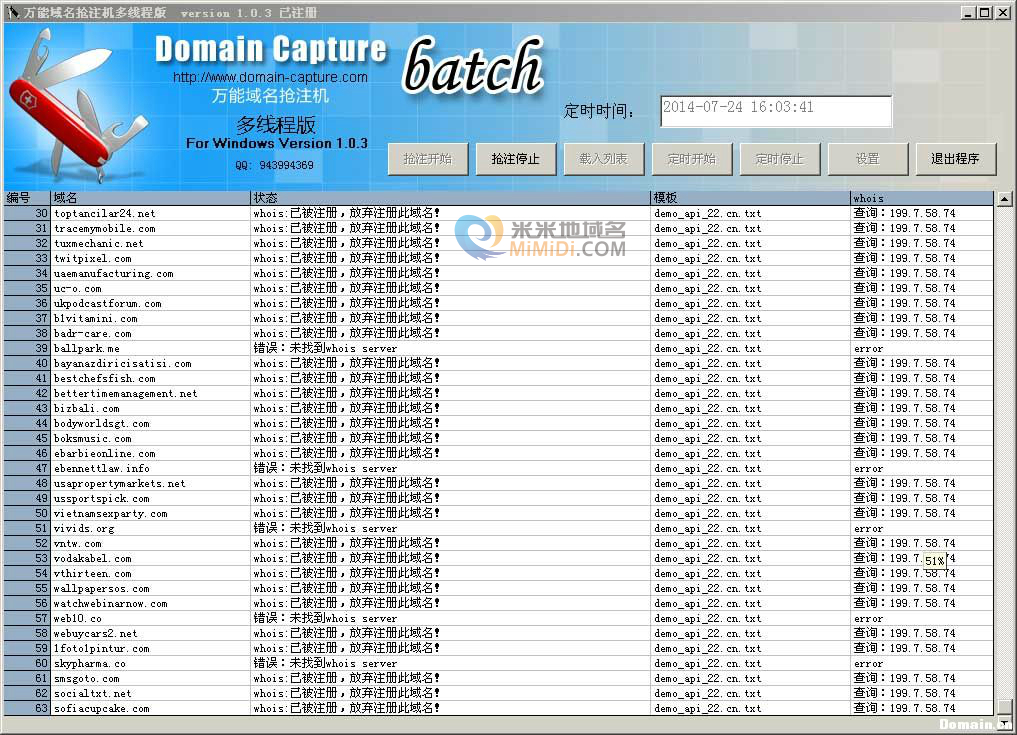Select the bestchefsfish.com domain

click(x=104, y=378)
